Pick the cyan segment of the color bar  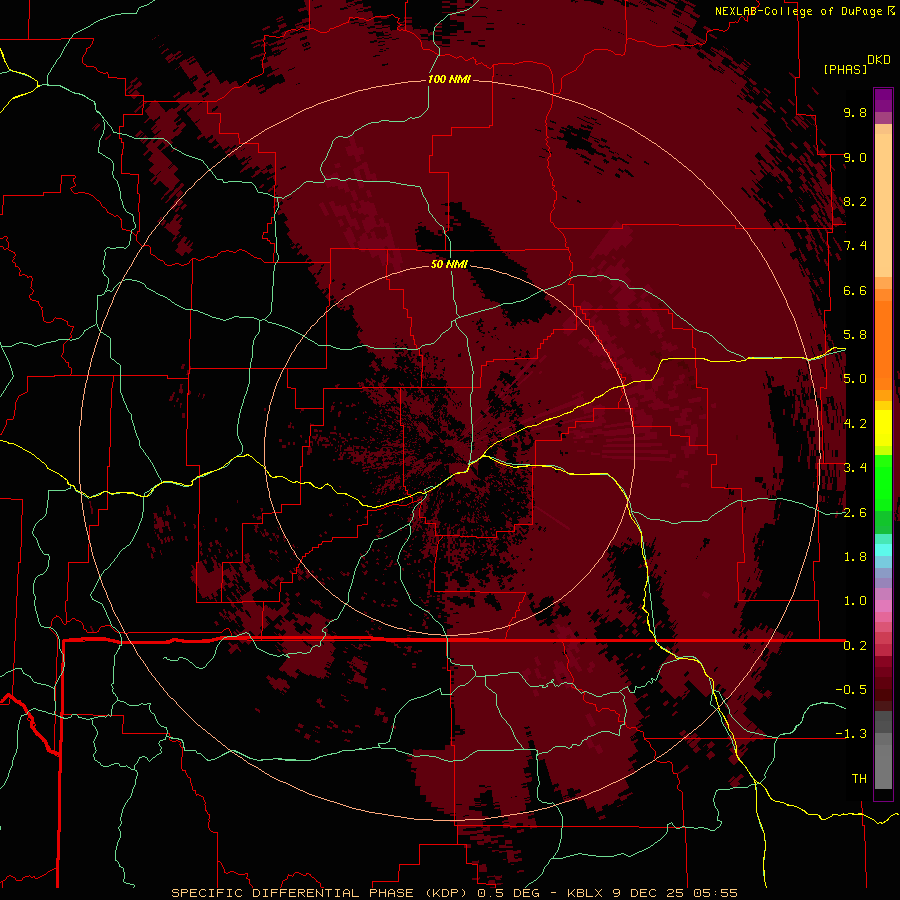click(x=883, y=550)
